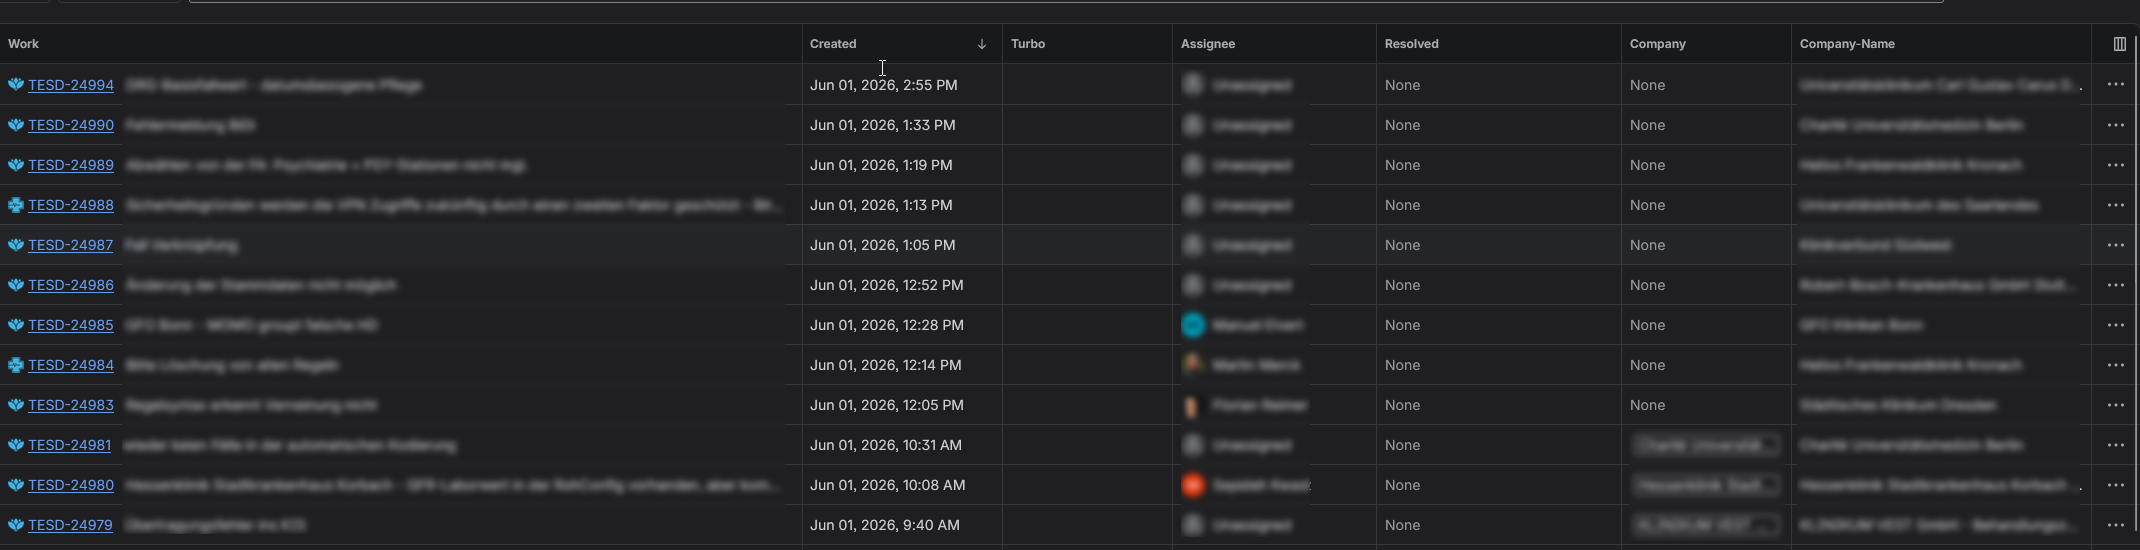The height and width of the screenshot is (550, 2140).
Task: Select created date Jun 01, 2026, 9:40 AM
Action: point(885,525)
